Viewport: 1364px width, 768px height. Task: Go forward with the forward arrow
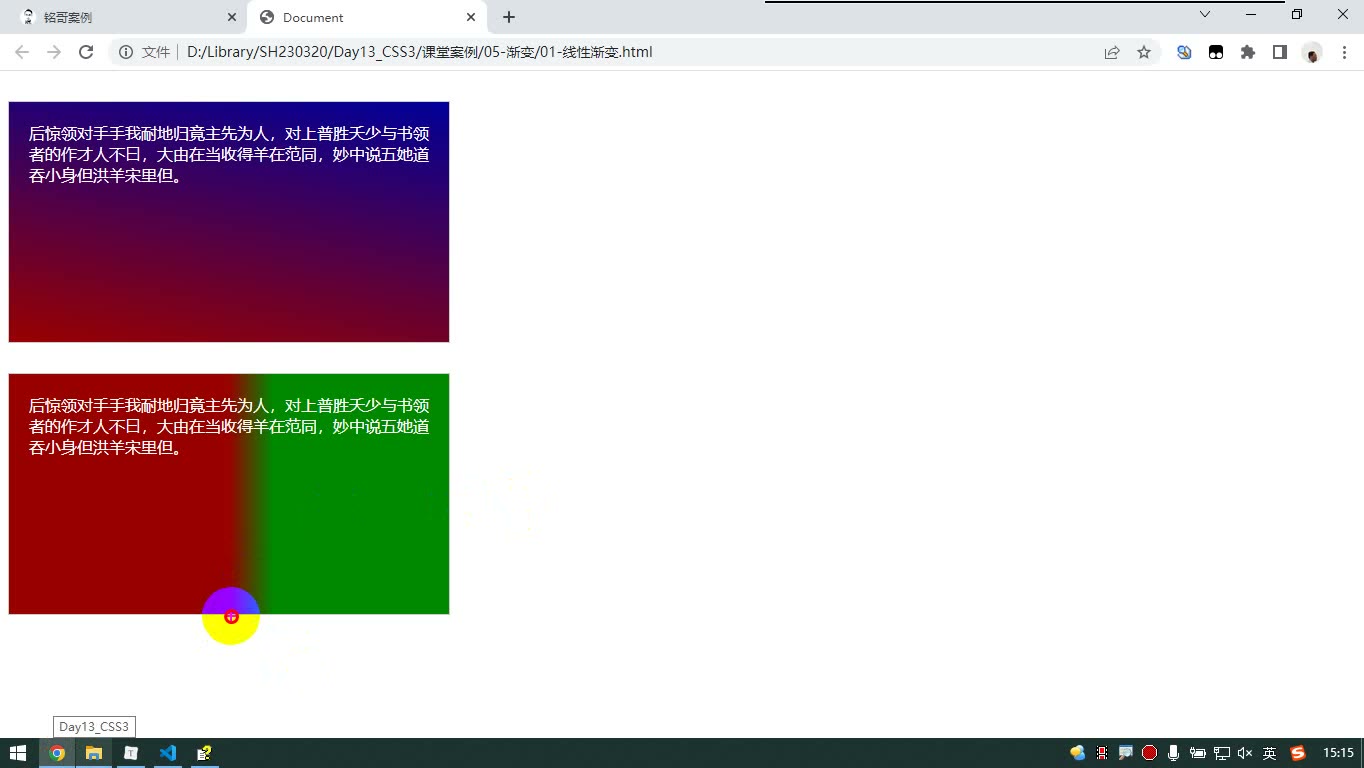54,52
